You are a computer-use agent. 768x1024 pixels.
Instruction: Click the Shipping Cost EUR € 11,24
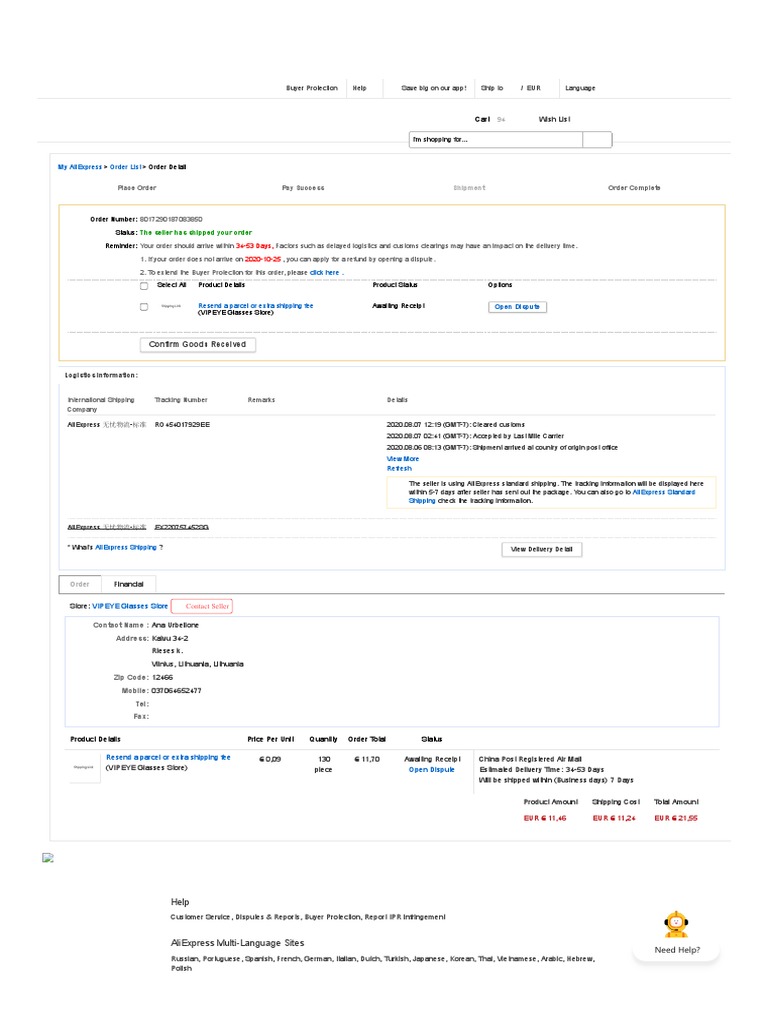point(614,818)
